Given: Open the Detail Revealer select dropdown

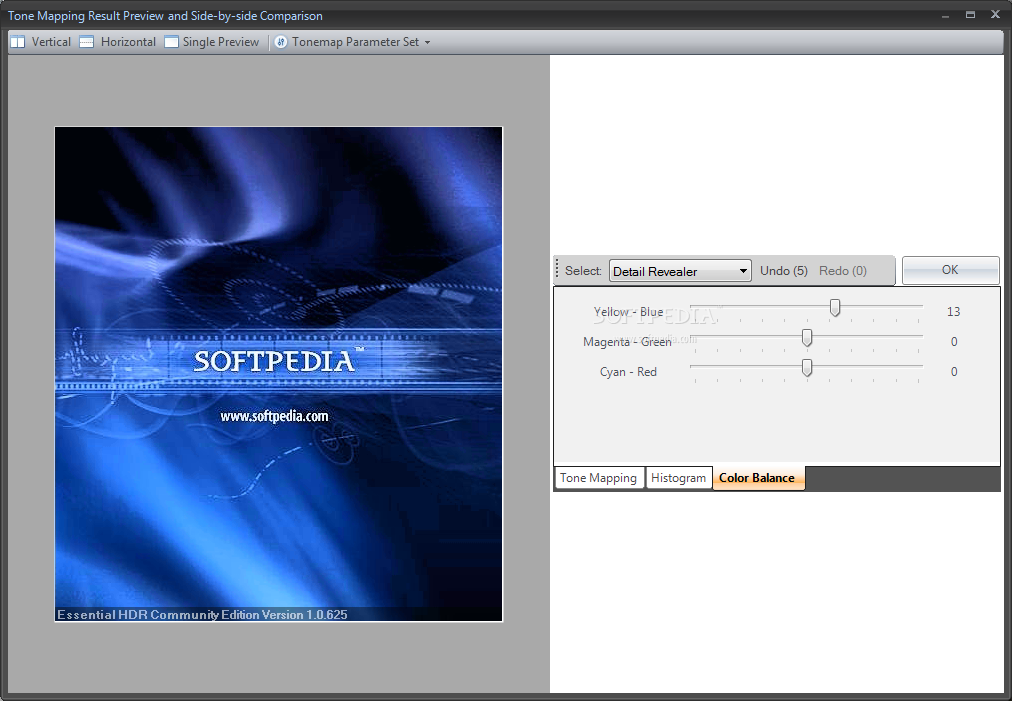Looking at the screenshot, I should (680, 271).
